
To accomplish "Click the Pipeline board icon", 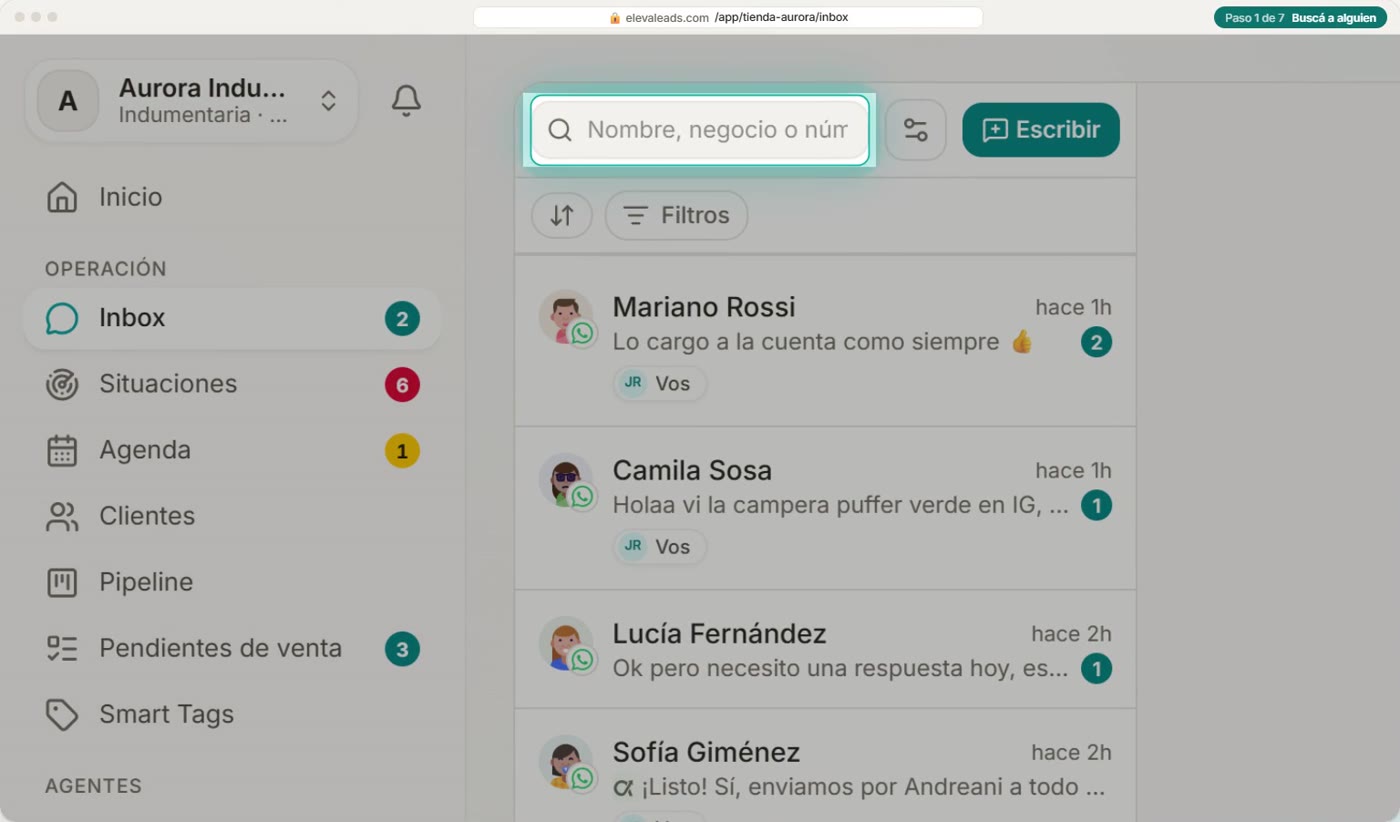I will [x=62, y=582].
